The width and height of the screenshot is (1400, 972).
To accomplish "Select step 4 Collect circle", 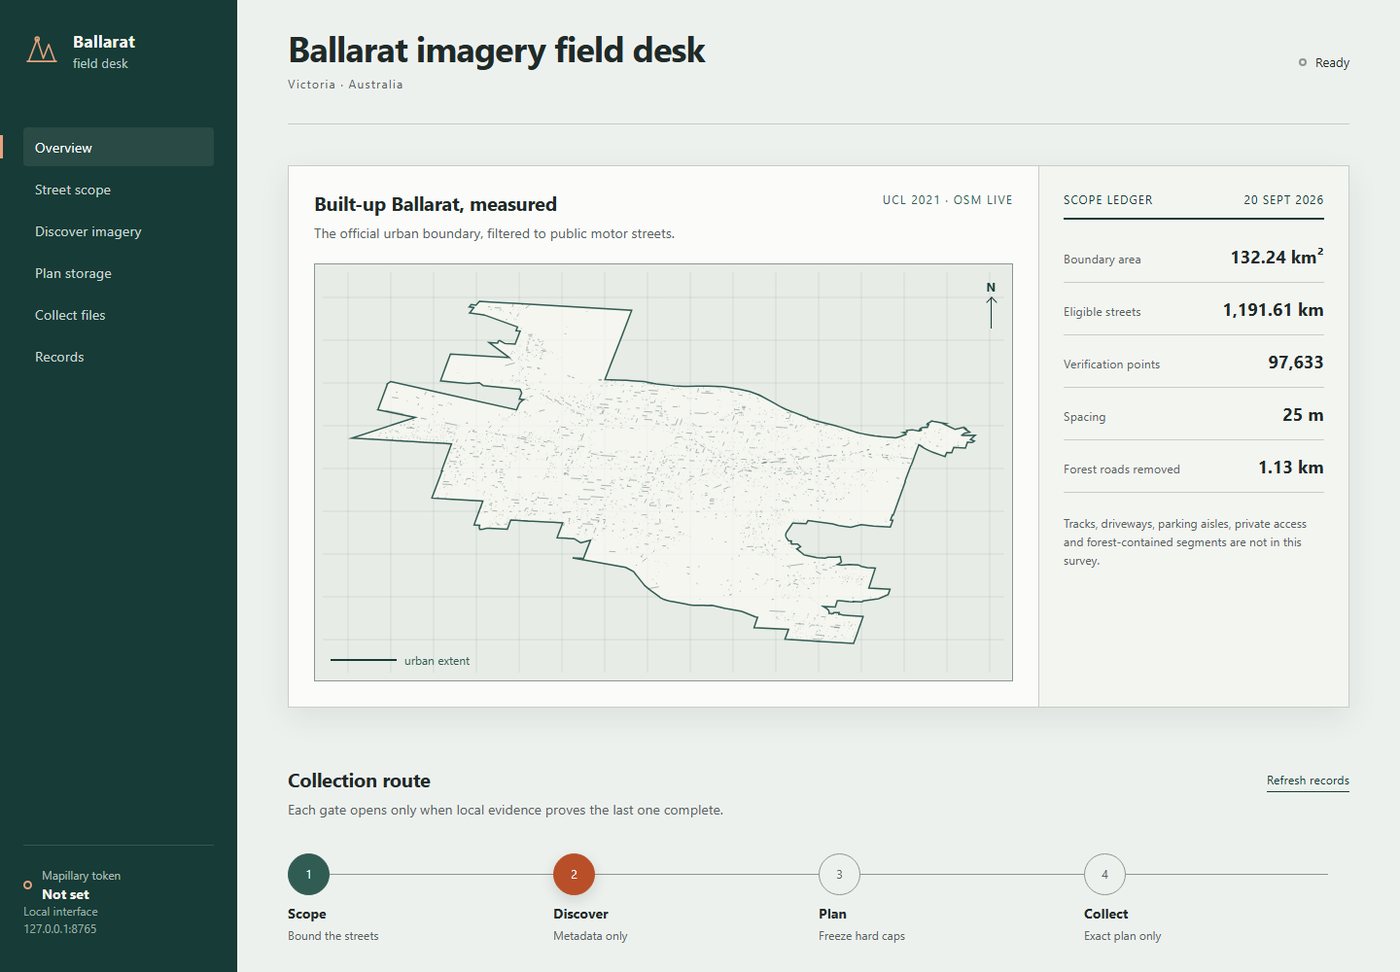I will pos(1105,875).
